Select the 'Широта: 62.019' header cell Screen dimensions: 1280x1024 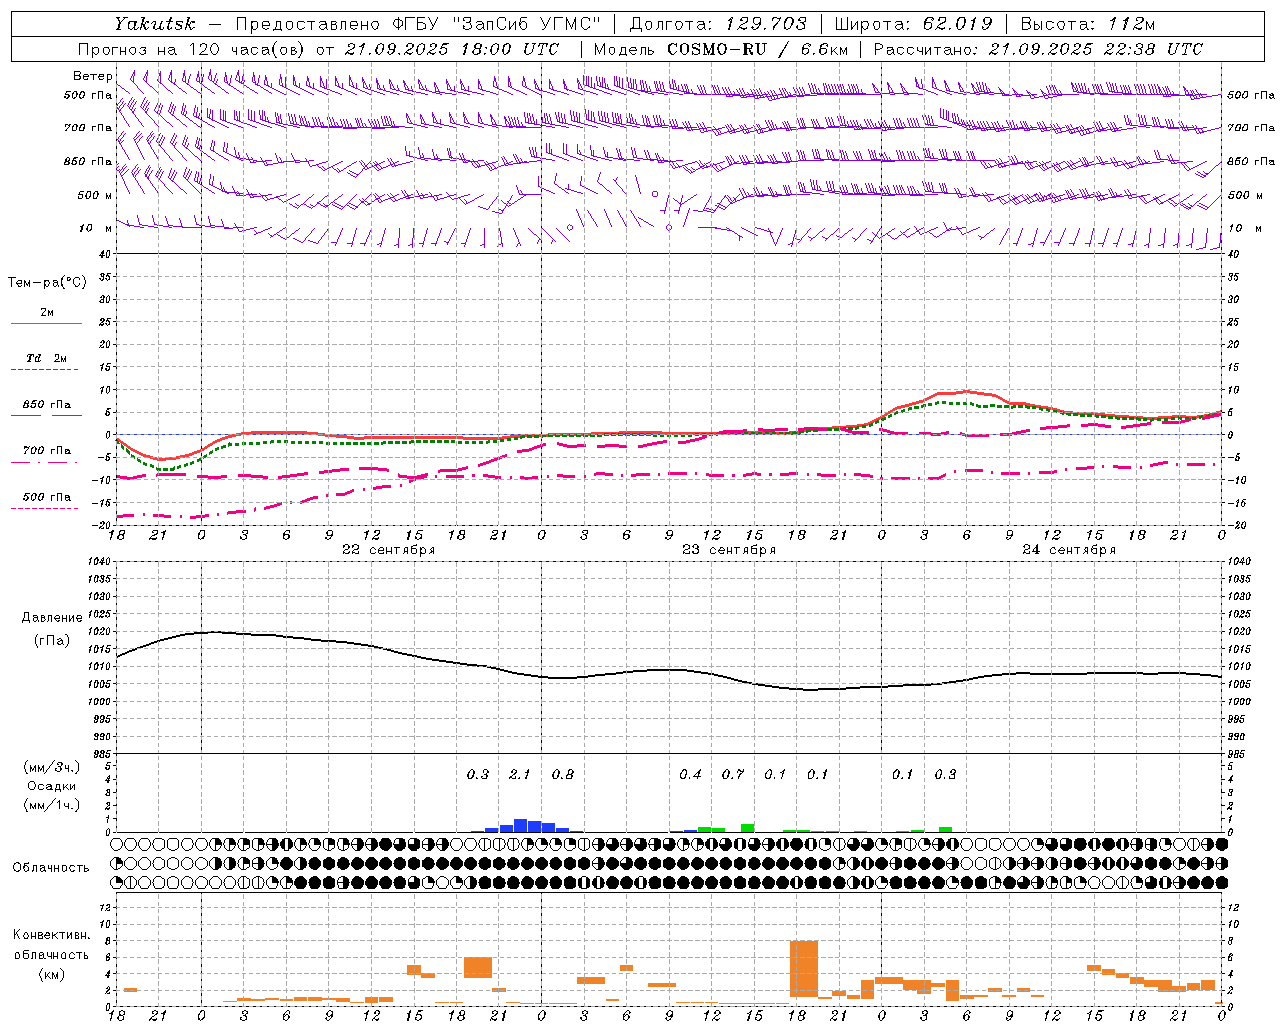[913, 24]
